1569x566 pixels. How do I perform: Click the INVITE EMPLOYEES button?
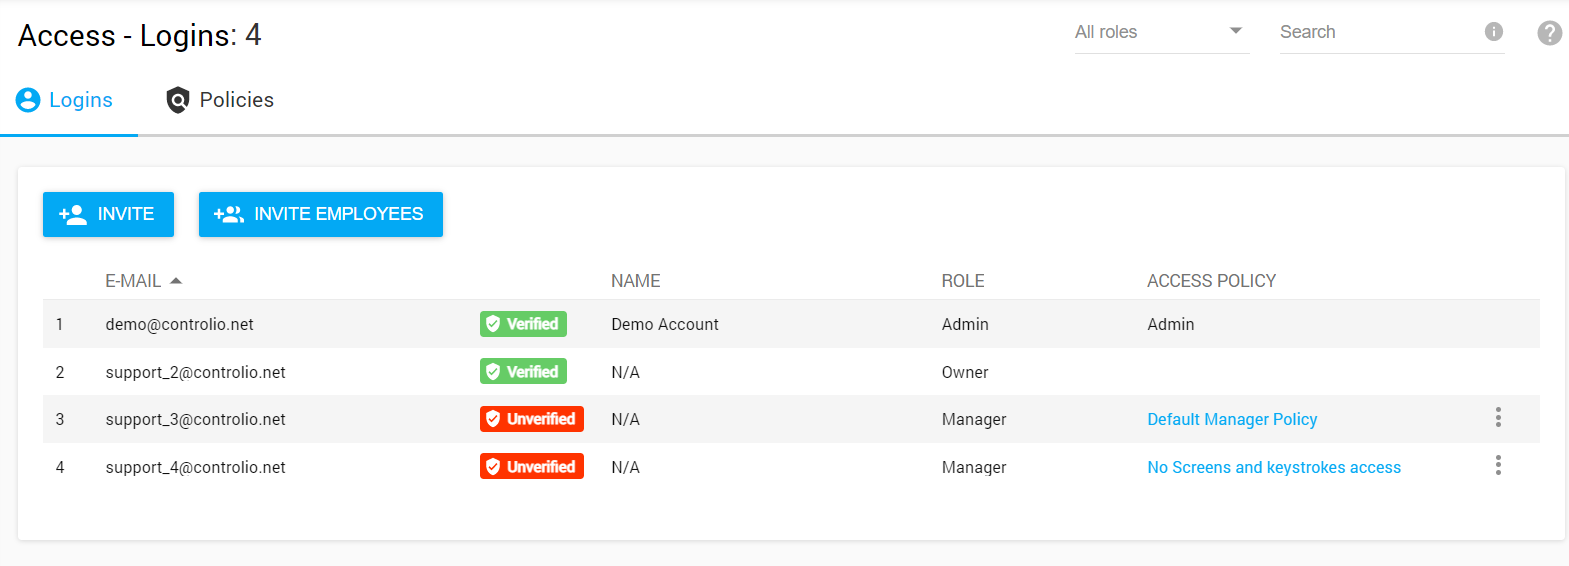[320, 214]
